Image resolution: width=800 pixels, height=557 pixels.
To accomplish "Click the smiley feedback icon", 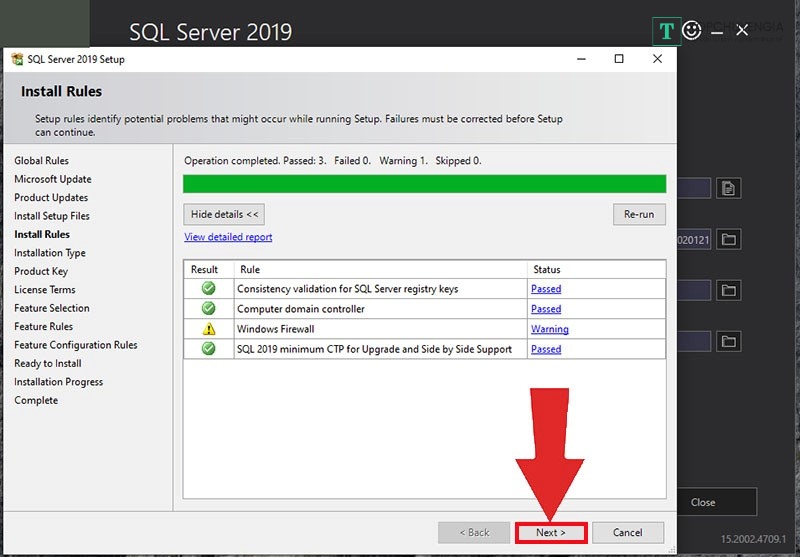I will click(691, 31).
